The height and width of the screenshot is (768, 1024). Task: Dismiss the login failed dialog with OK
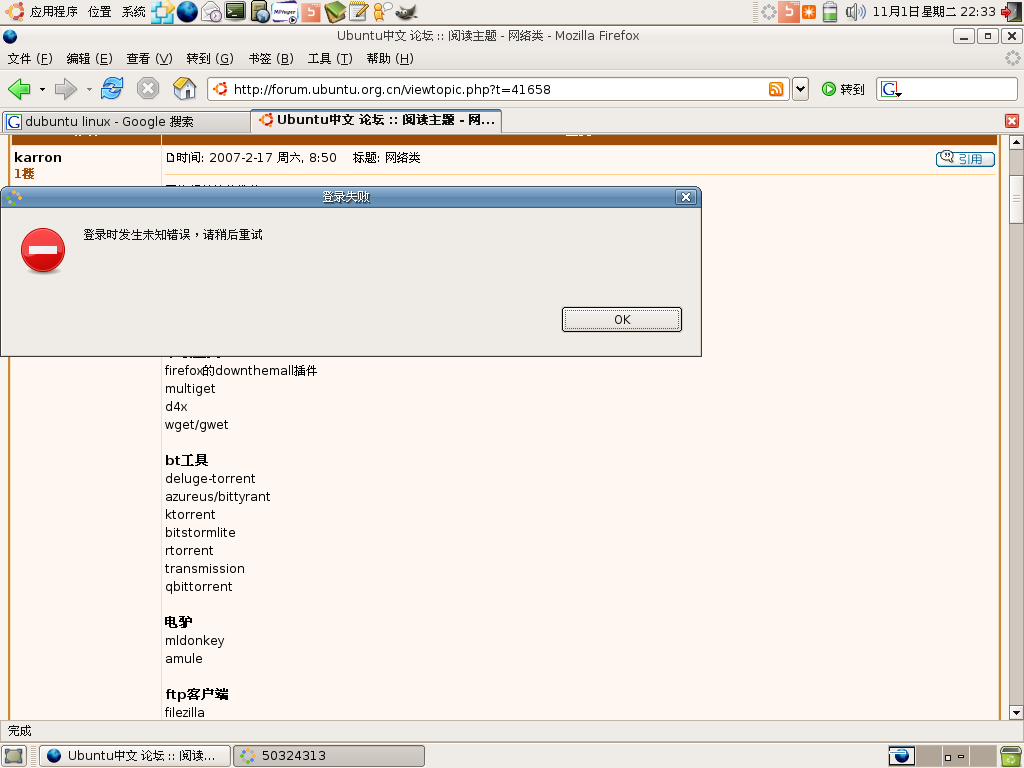(621, 319)
